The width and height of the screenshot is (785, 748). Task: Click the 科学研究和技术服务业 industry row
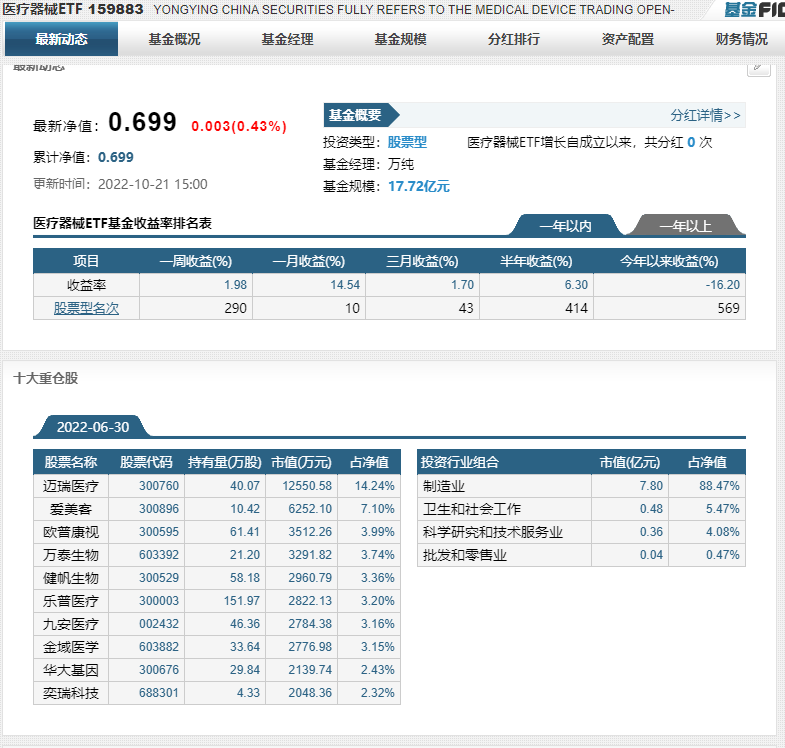tap(581, 532)
